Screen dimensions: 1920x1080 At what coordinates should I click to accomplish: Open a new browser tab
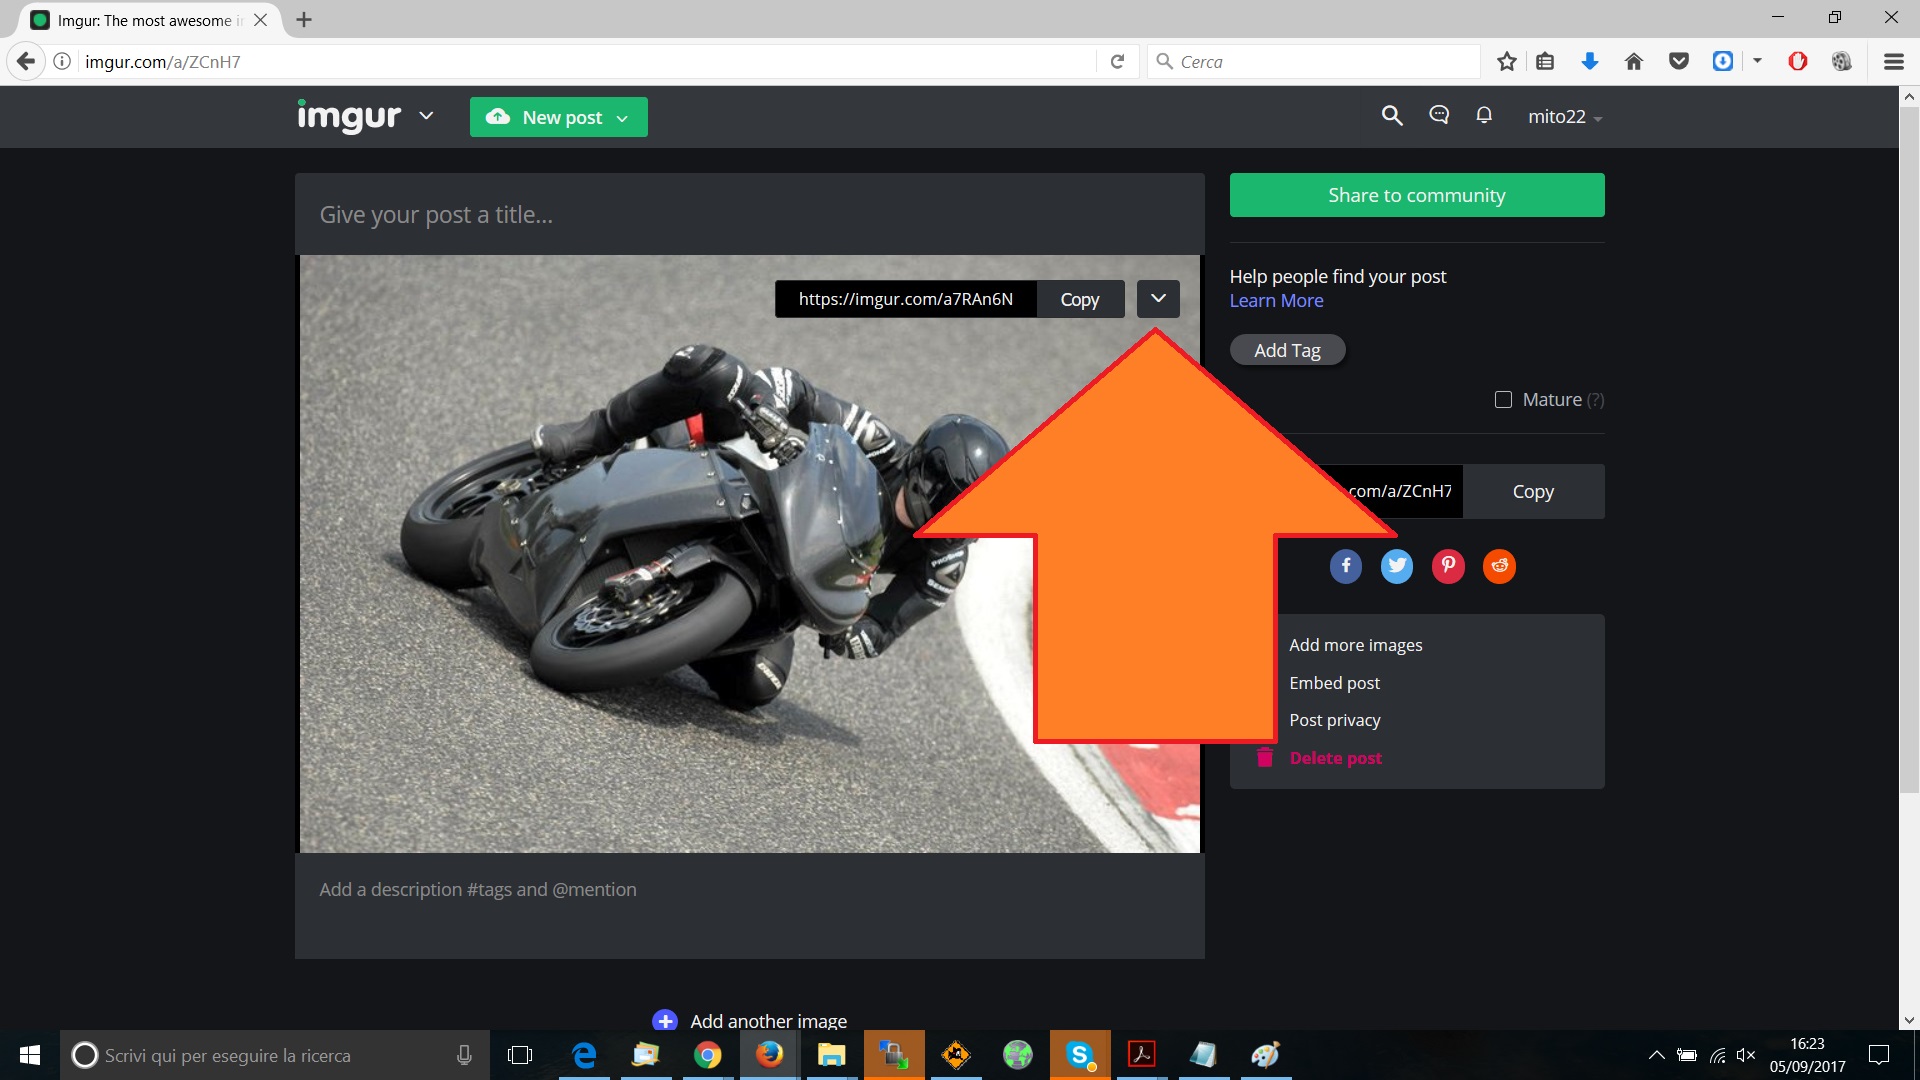[x=304, y=19]
